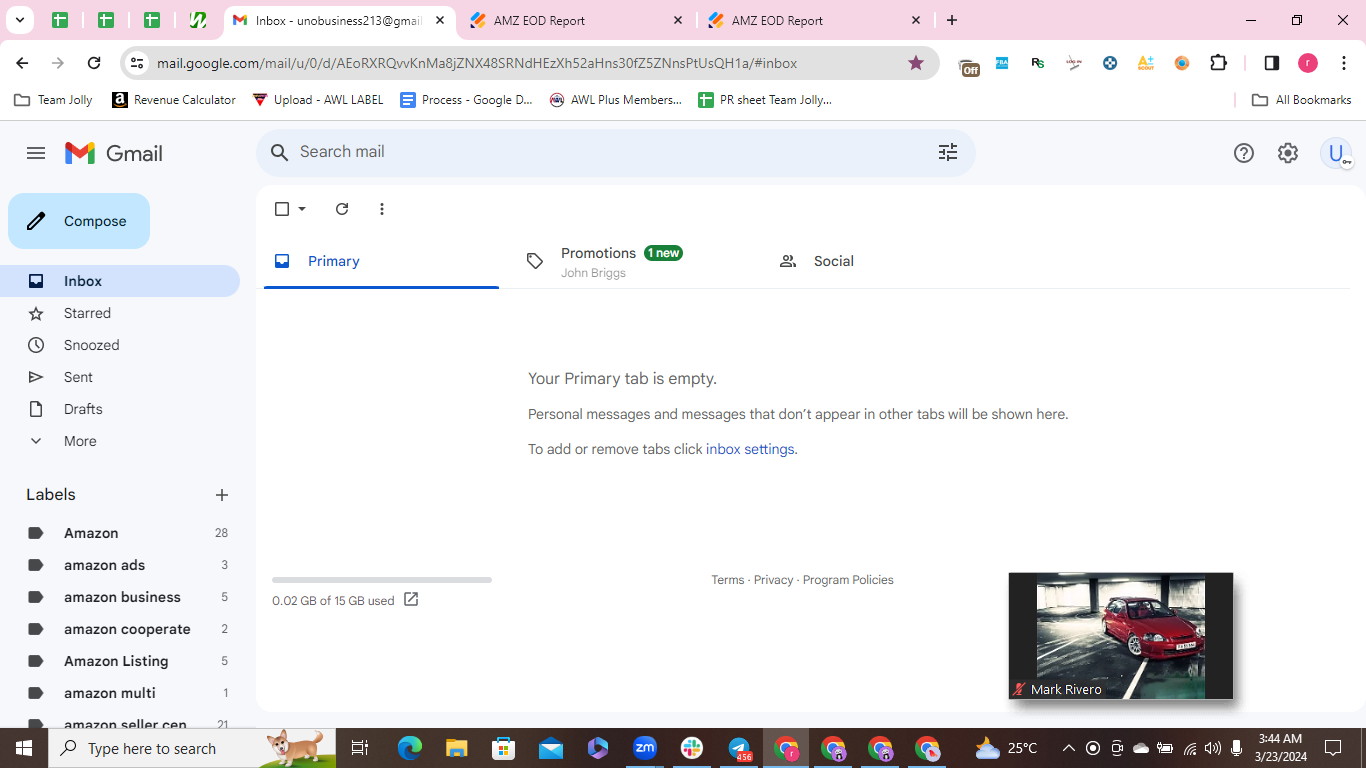Click the Gmail logo

pyautogui.click(x=114, y=153)
